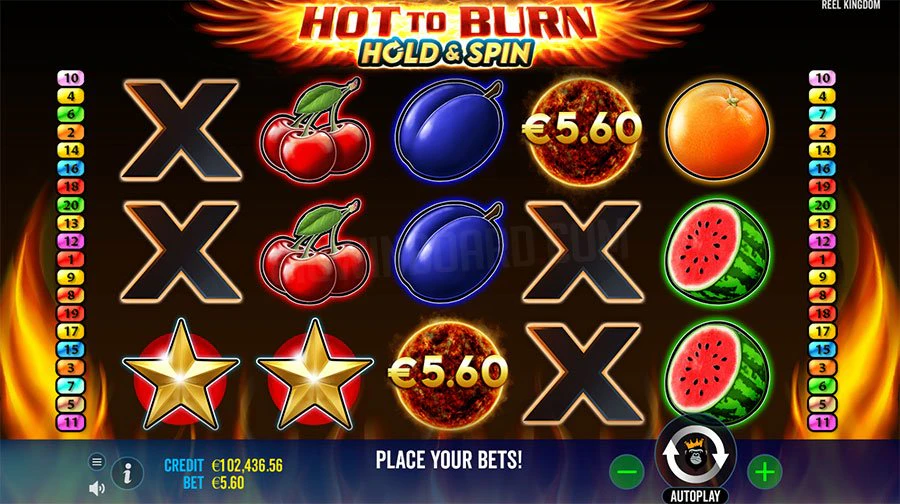Decrease bet with green minus button
This screenshot has height=504, width=900.
[x=627, y=472]
